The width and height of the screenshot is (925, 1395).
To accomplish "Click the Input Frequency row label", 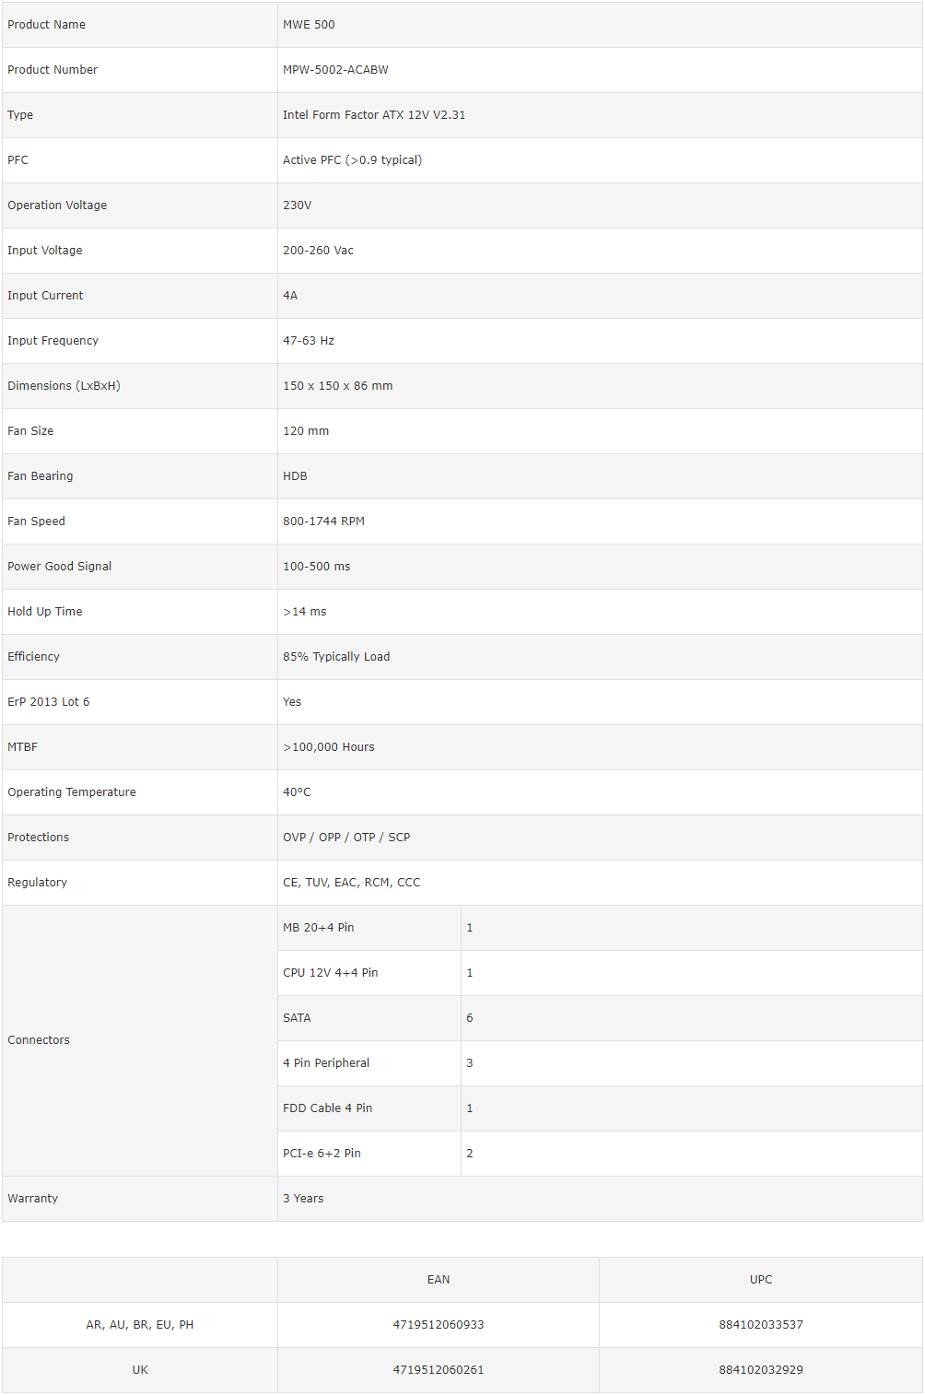I will pyautogui.click(x=53, y=341).
